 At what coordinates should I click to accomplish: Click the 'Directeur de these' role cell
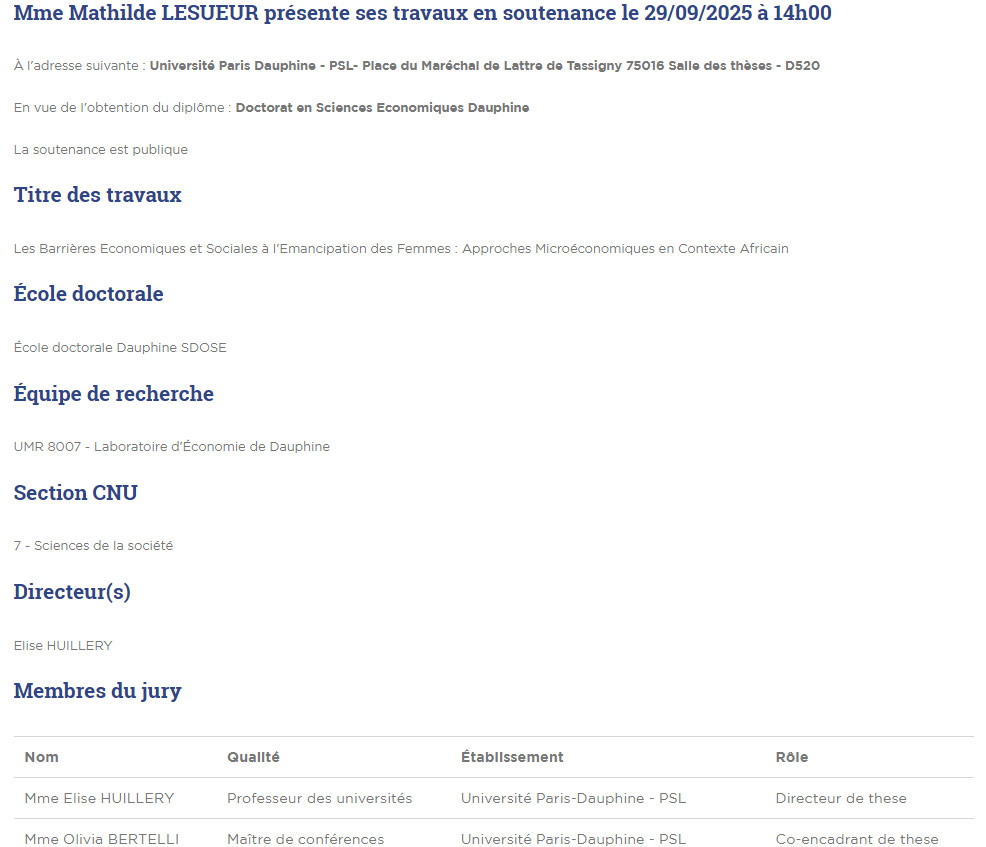pos(841,798)
